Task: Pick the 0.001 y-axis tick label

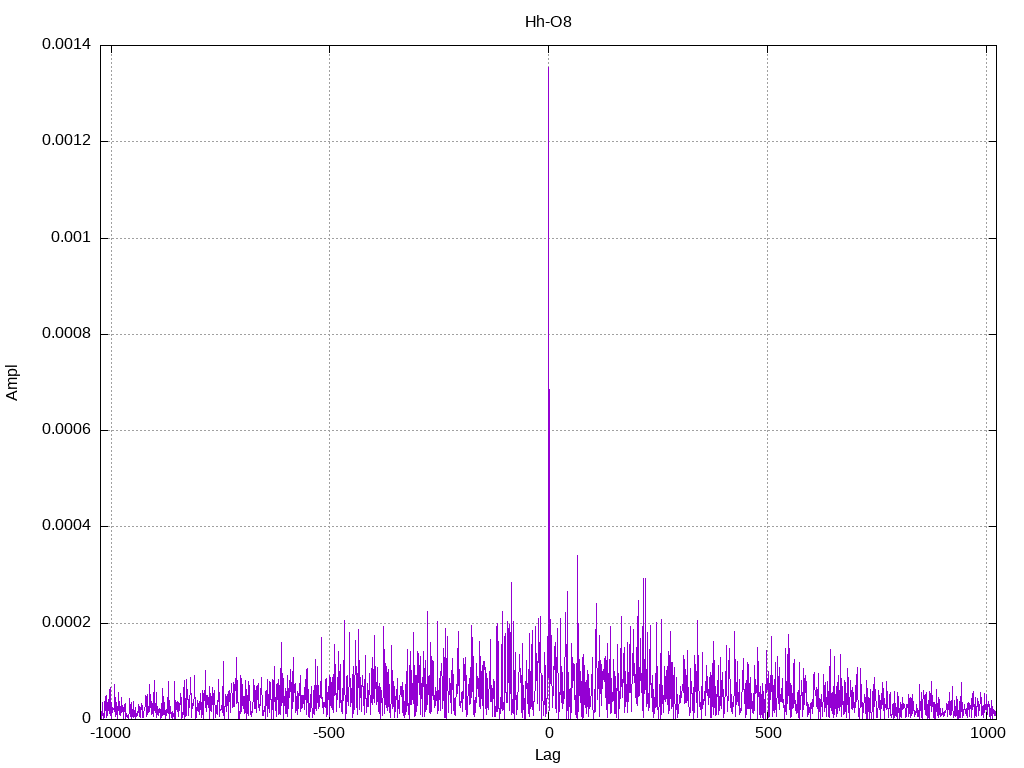Action: coord(70,238)
